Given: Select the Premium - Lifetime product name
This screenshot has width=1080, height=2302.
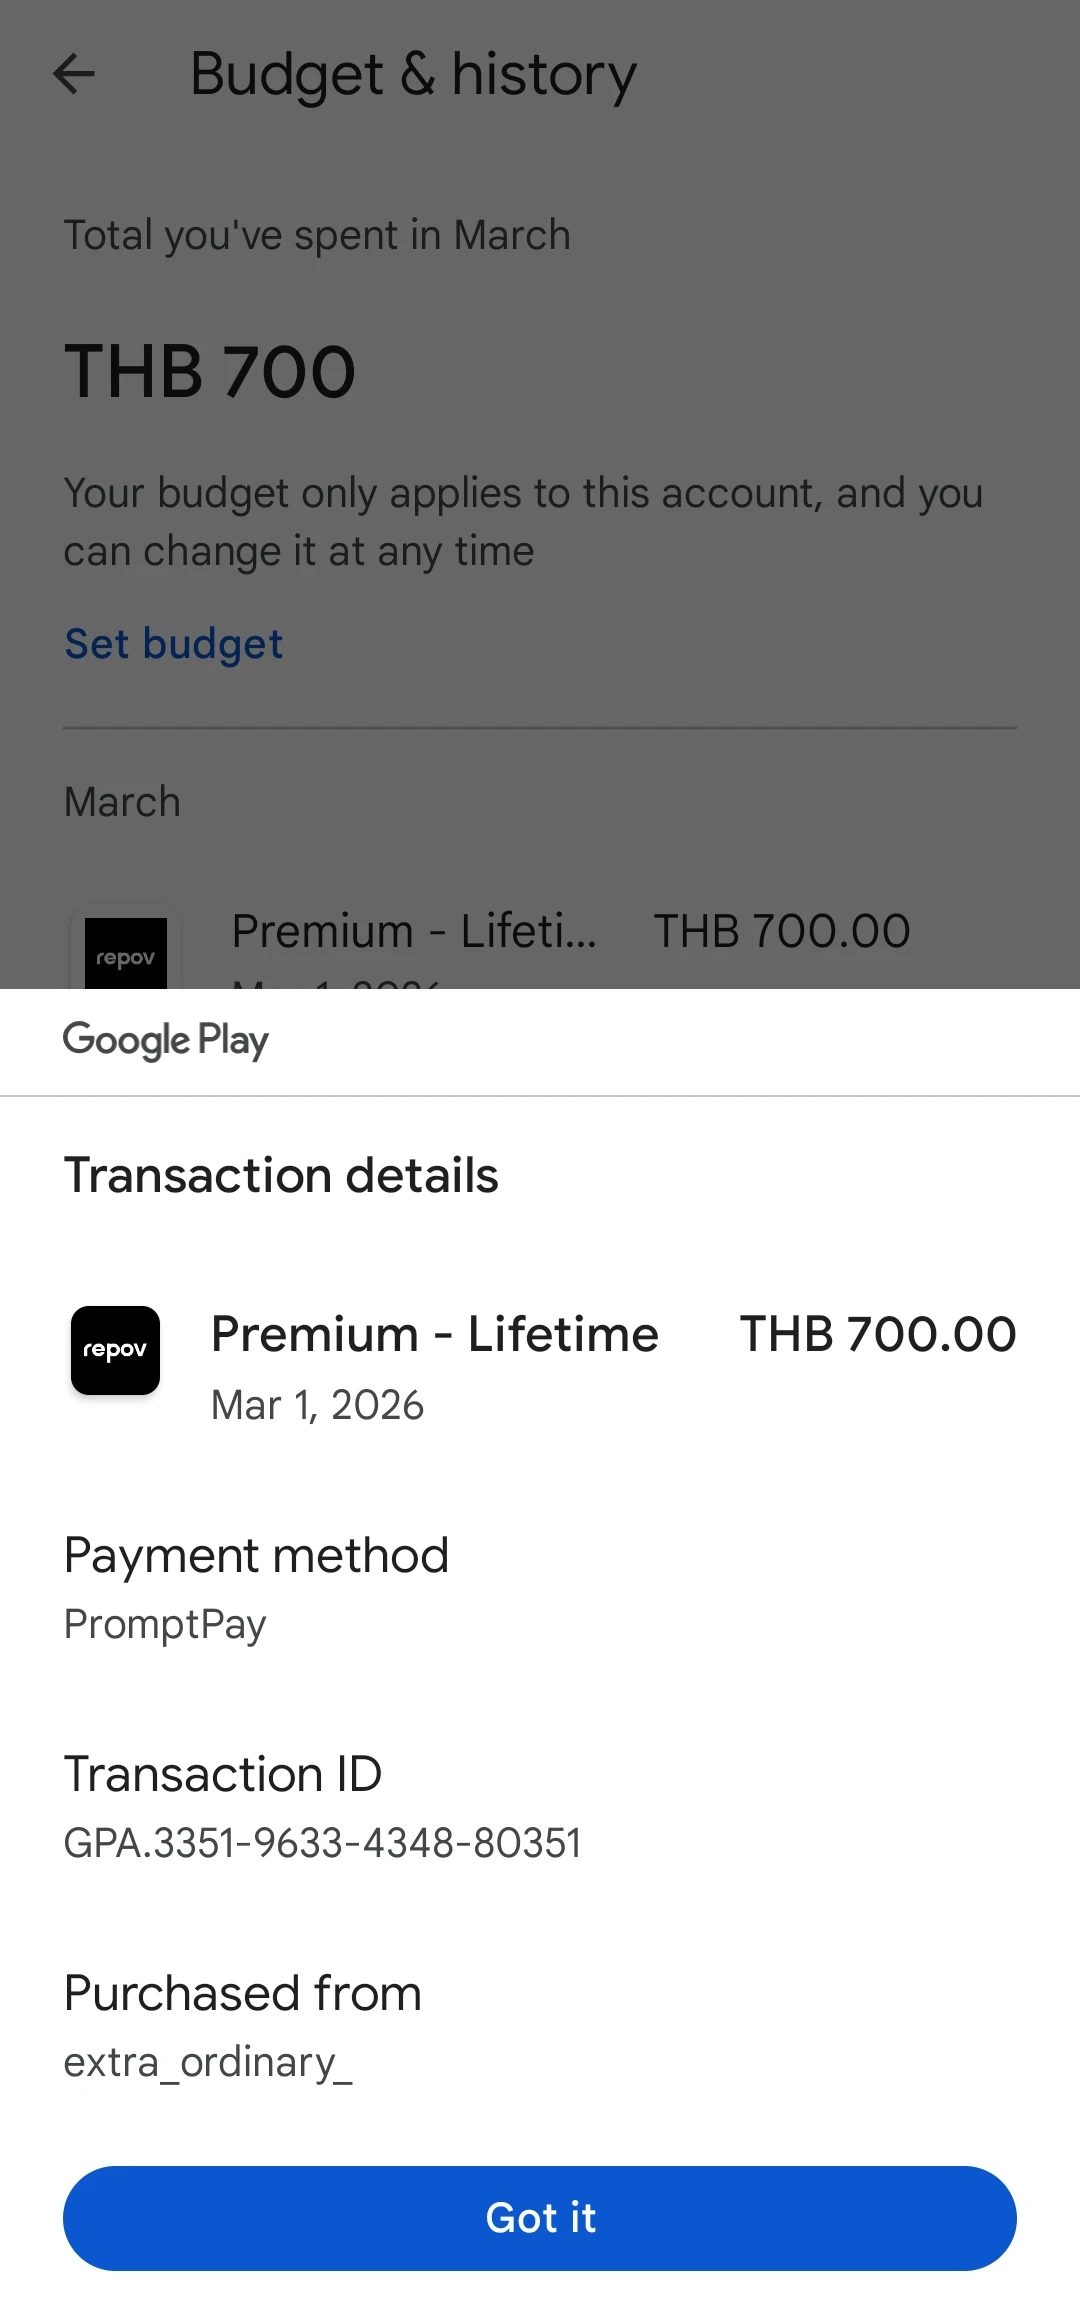Looking at the screenshot, I should (x=435, y=1334).
